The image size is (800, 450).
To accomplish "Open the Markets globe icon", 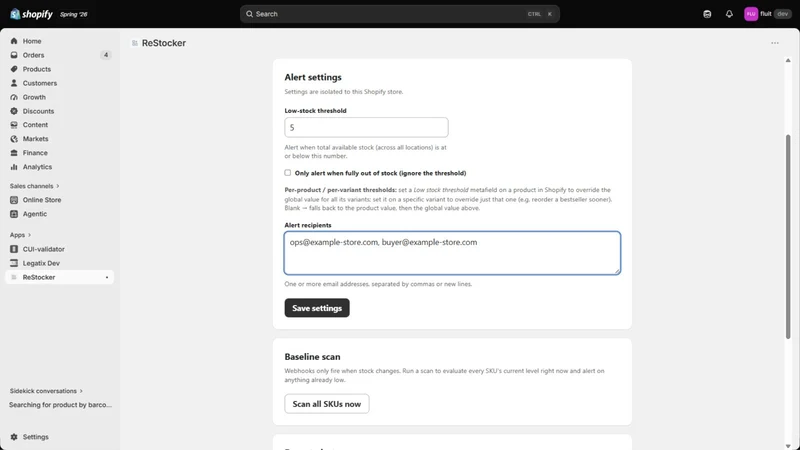I will [x=14, y=139].
